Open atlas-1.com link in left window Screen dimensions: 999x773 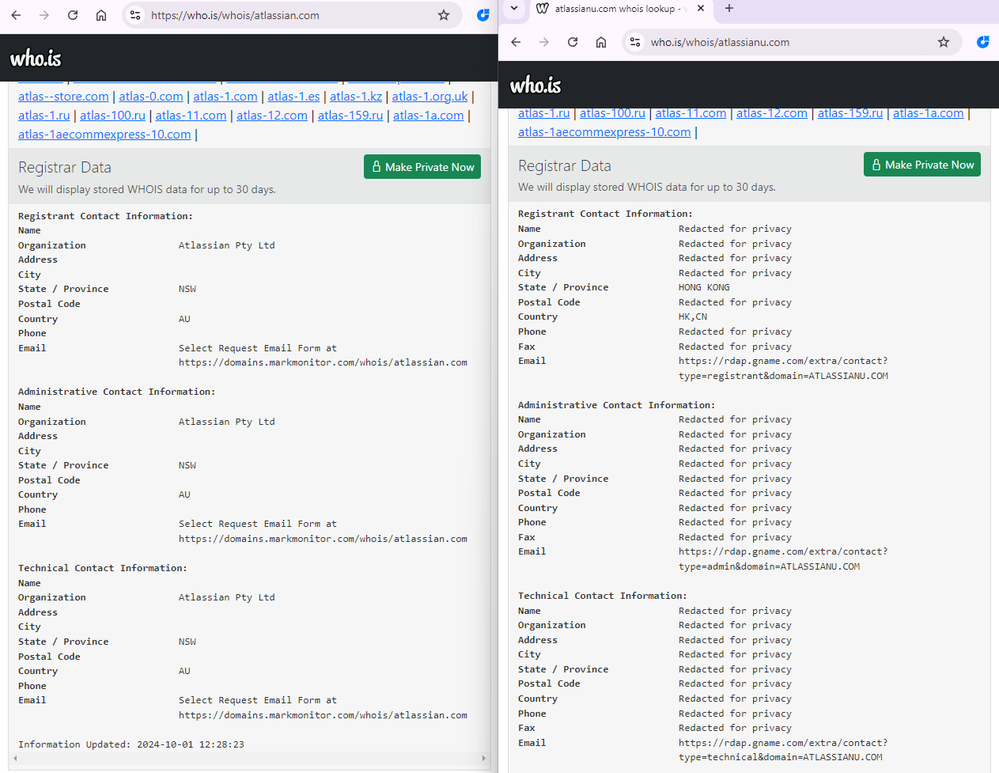(226, 96)
